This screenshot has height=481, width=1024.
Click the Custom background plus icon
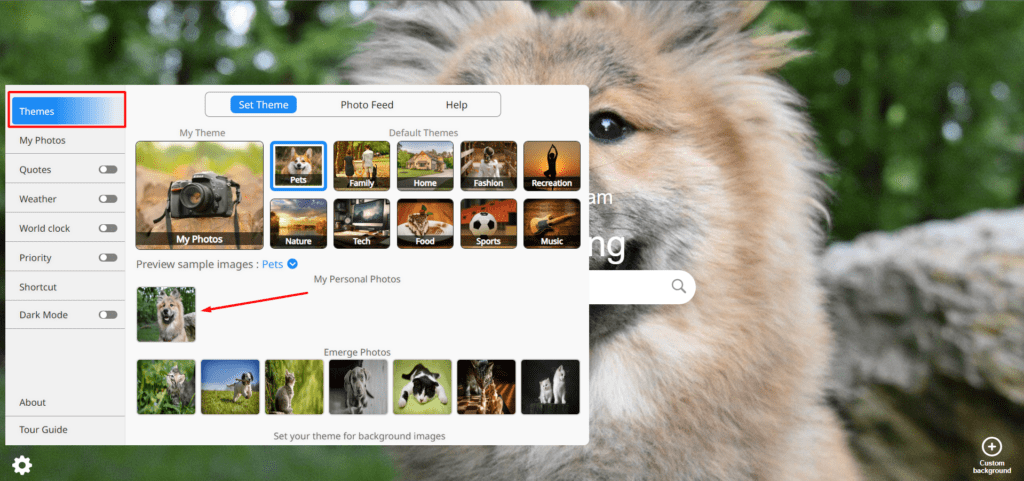pos(991,447)
